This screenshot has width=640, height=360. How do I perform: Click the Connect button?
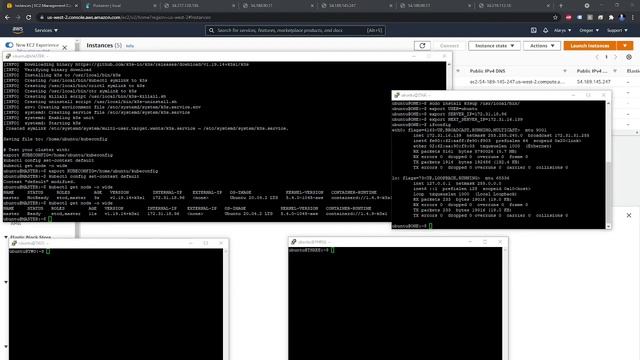449,46
